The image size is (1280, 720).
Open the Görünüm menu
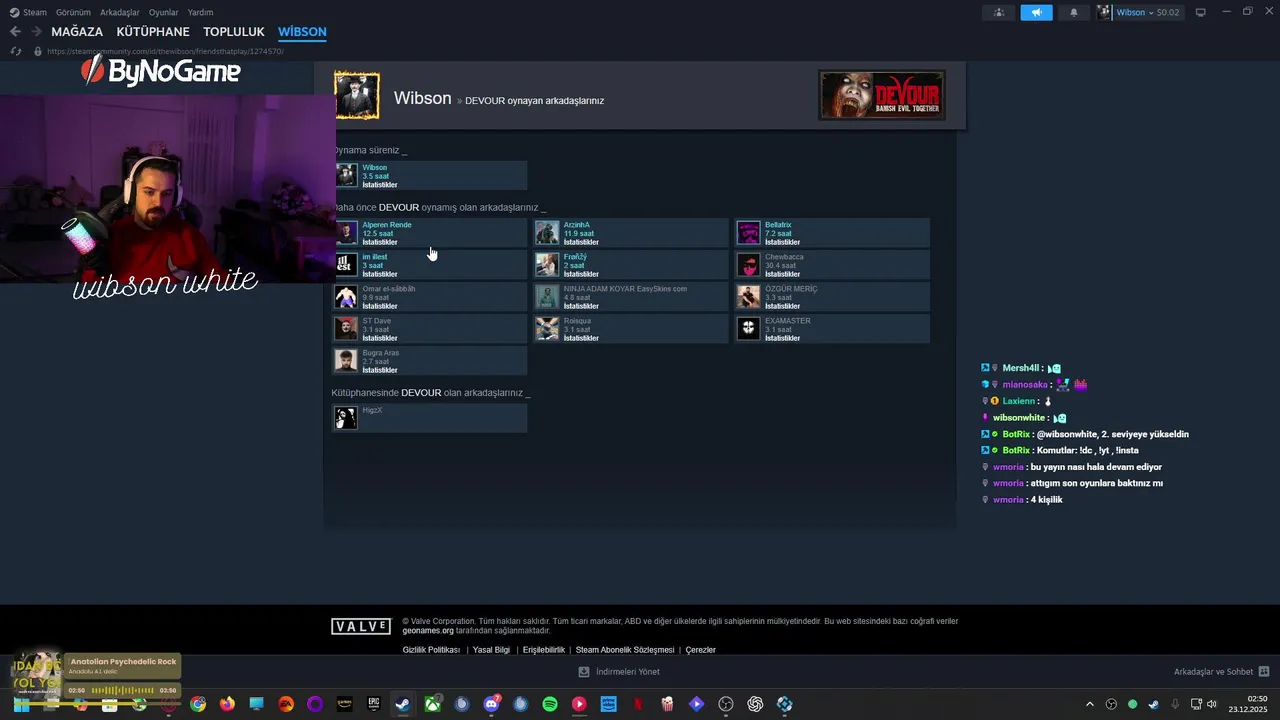pos(73,12)
